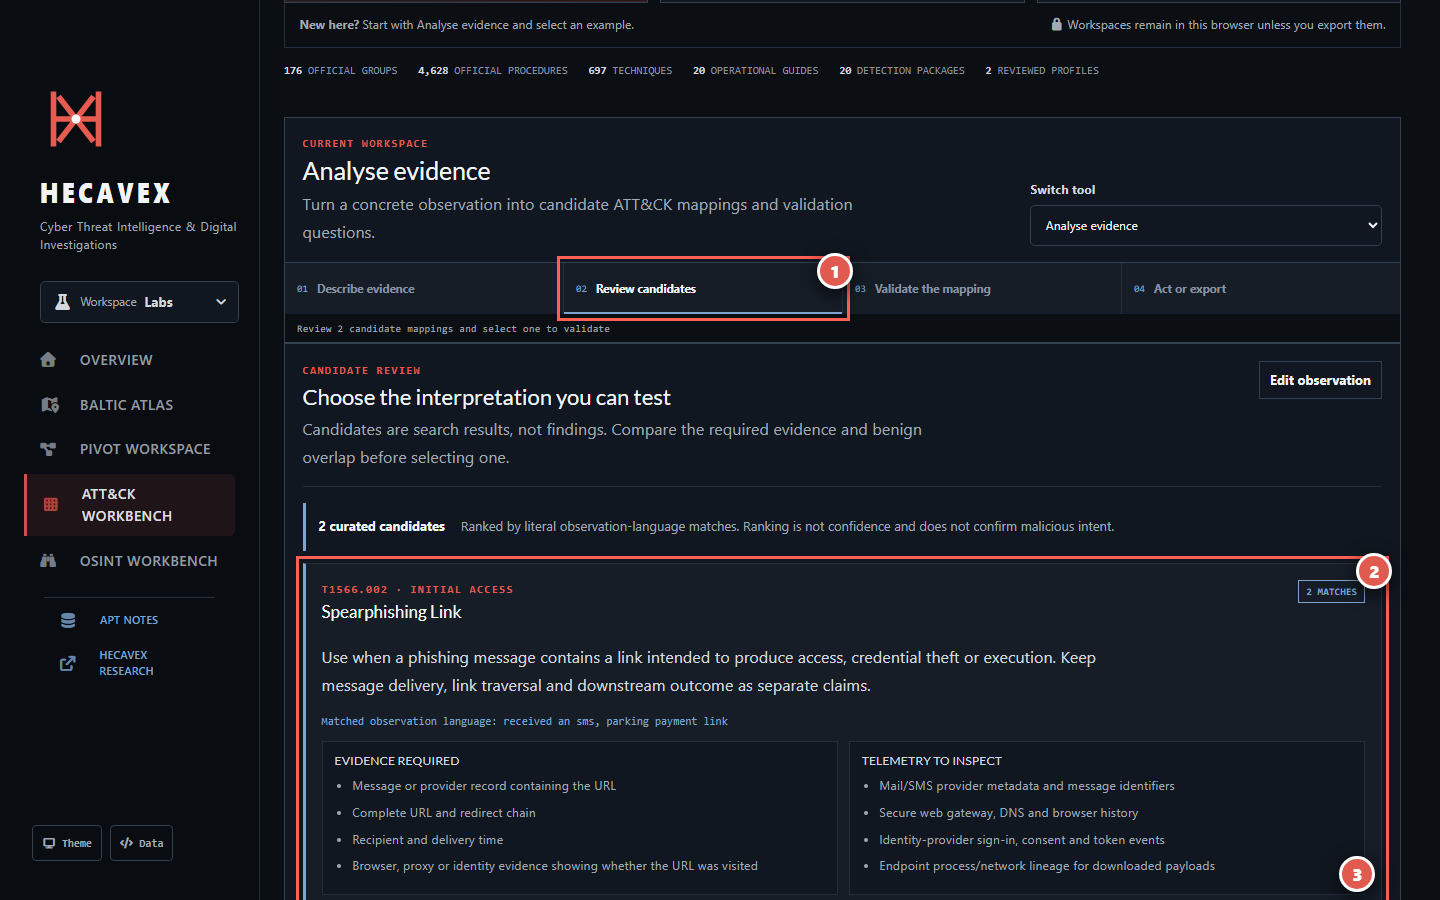Switch to Describe evidence step
Viewport: 1440px width, 900px height.
[x=423, y=289]
